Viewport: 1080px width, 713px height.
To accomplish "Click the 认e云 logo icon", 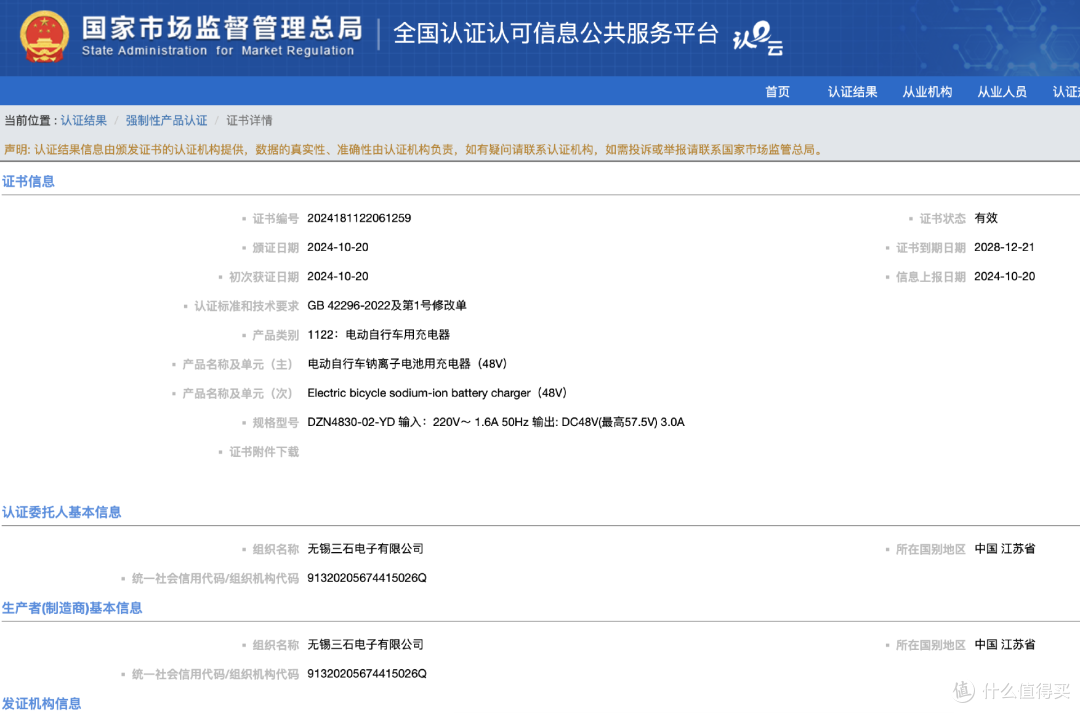I will click(x=758, y=38).
